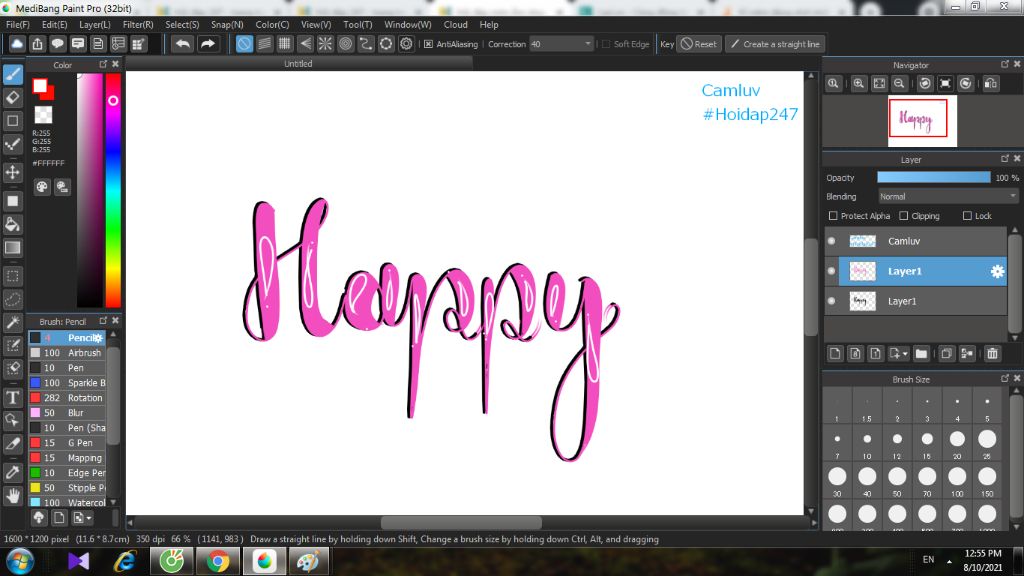Enable crisscross grid snap

(285, 44)
